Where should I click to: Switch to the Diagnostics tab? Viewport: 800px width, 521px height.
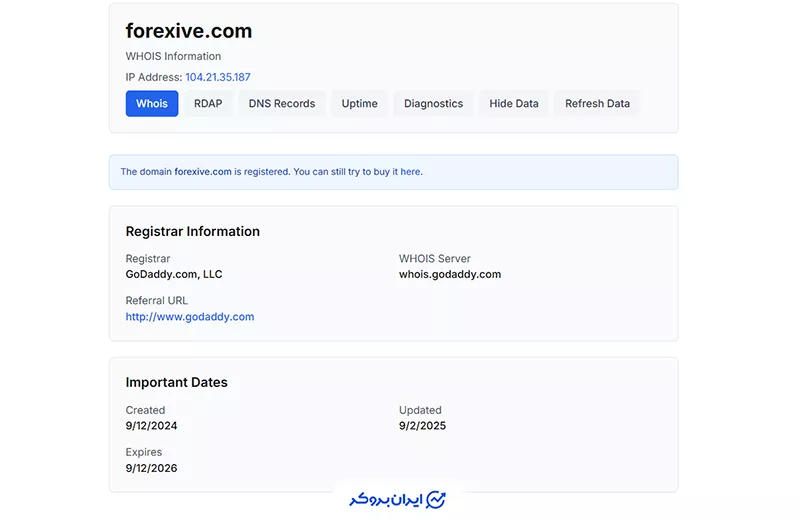pos(434,104)
